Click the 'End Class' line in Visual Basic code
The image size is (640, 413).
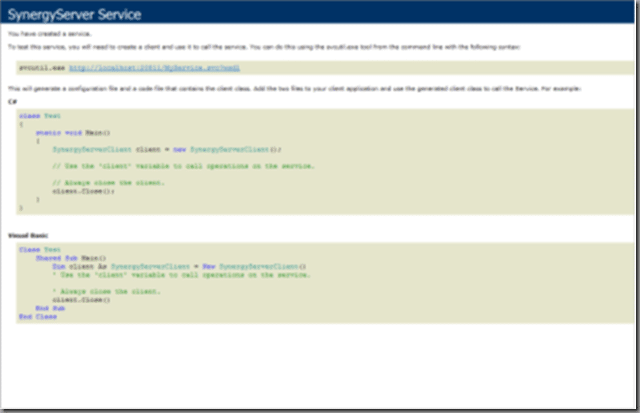(x=38, y=316)
